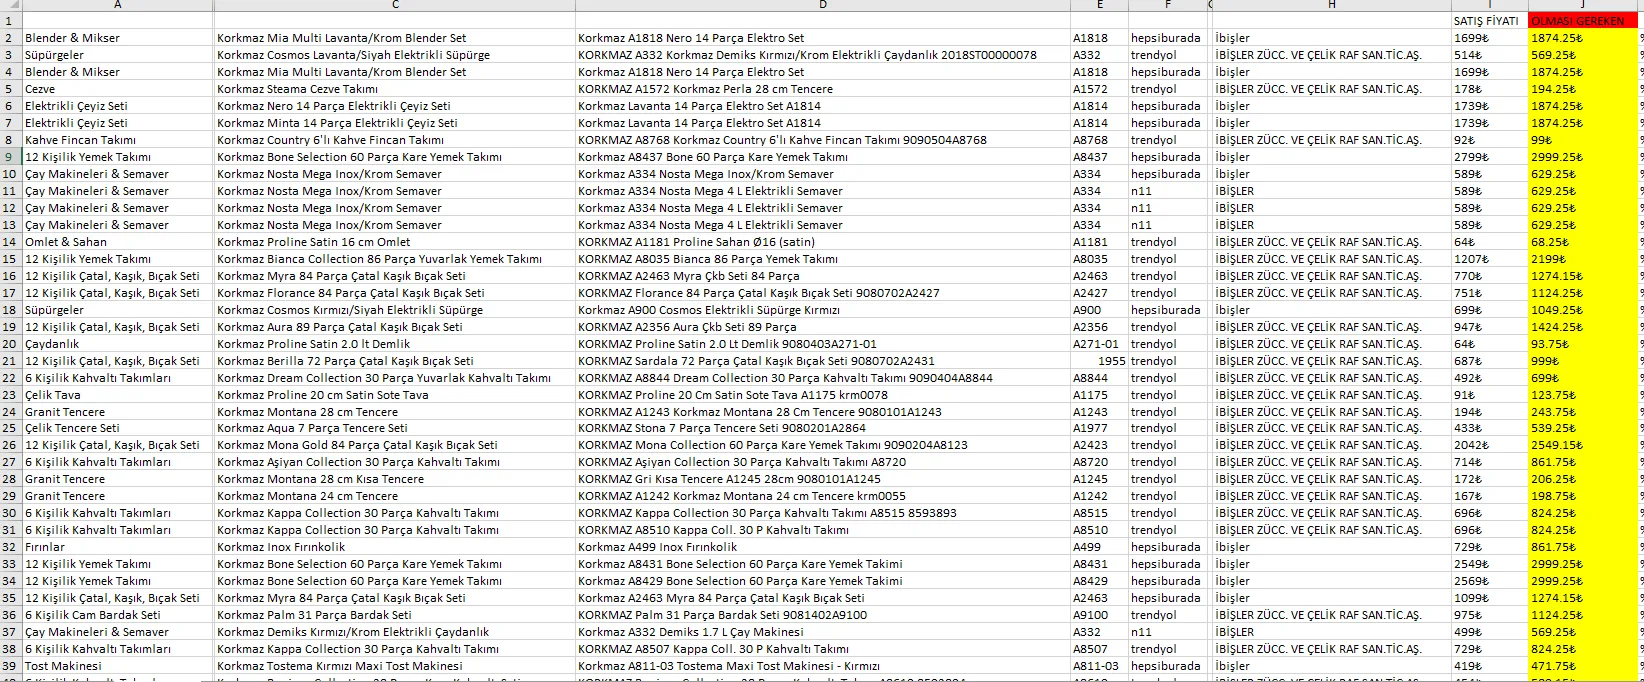
Task: Select the yellow 194.25₺ cell
Action: pyautogui.click(x=1583, y=89)
